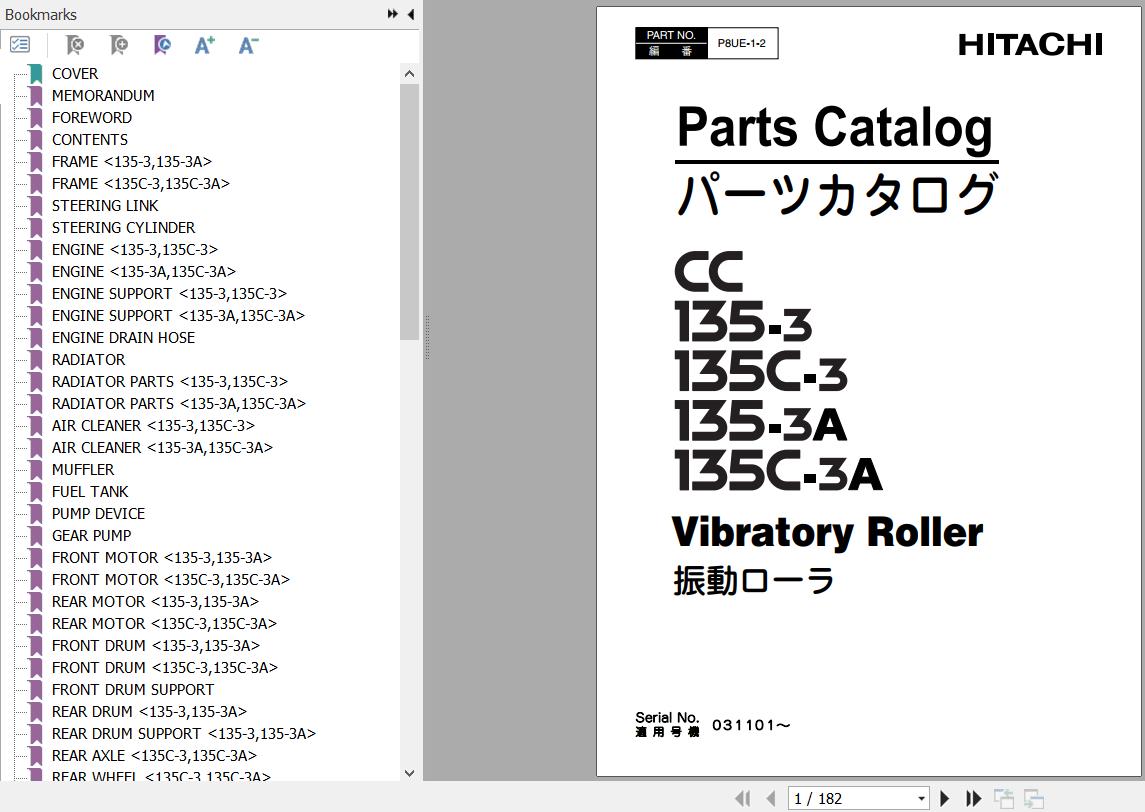Open the FOREWORD bookmark
This screenshot has width=1145, height=812.
91,118
